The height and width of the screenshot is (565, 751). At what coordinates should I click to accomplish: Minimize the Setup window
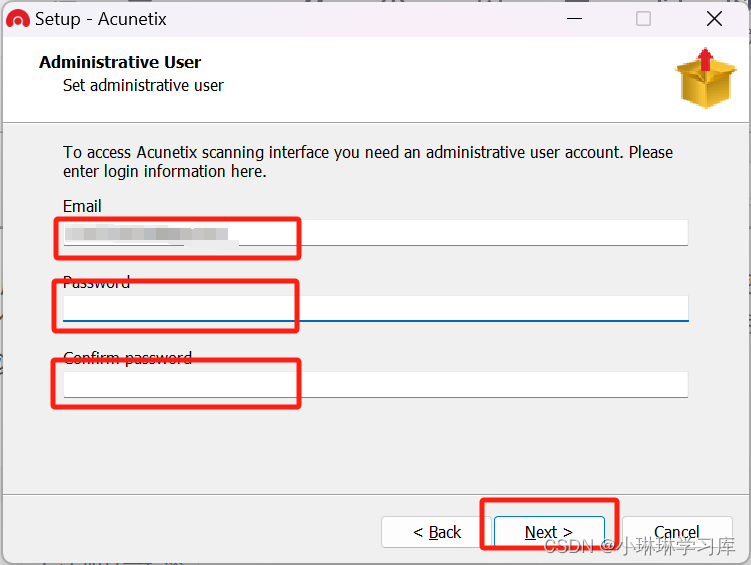point(574,19)
